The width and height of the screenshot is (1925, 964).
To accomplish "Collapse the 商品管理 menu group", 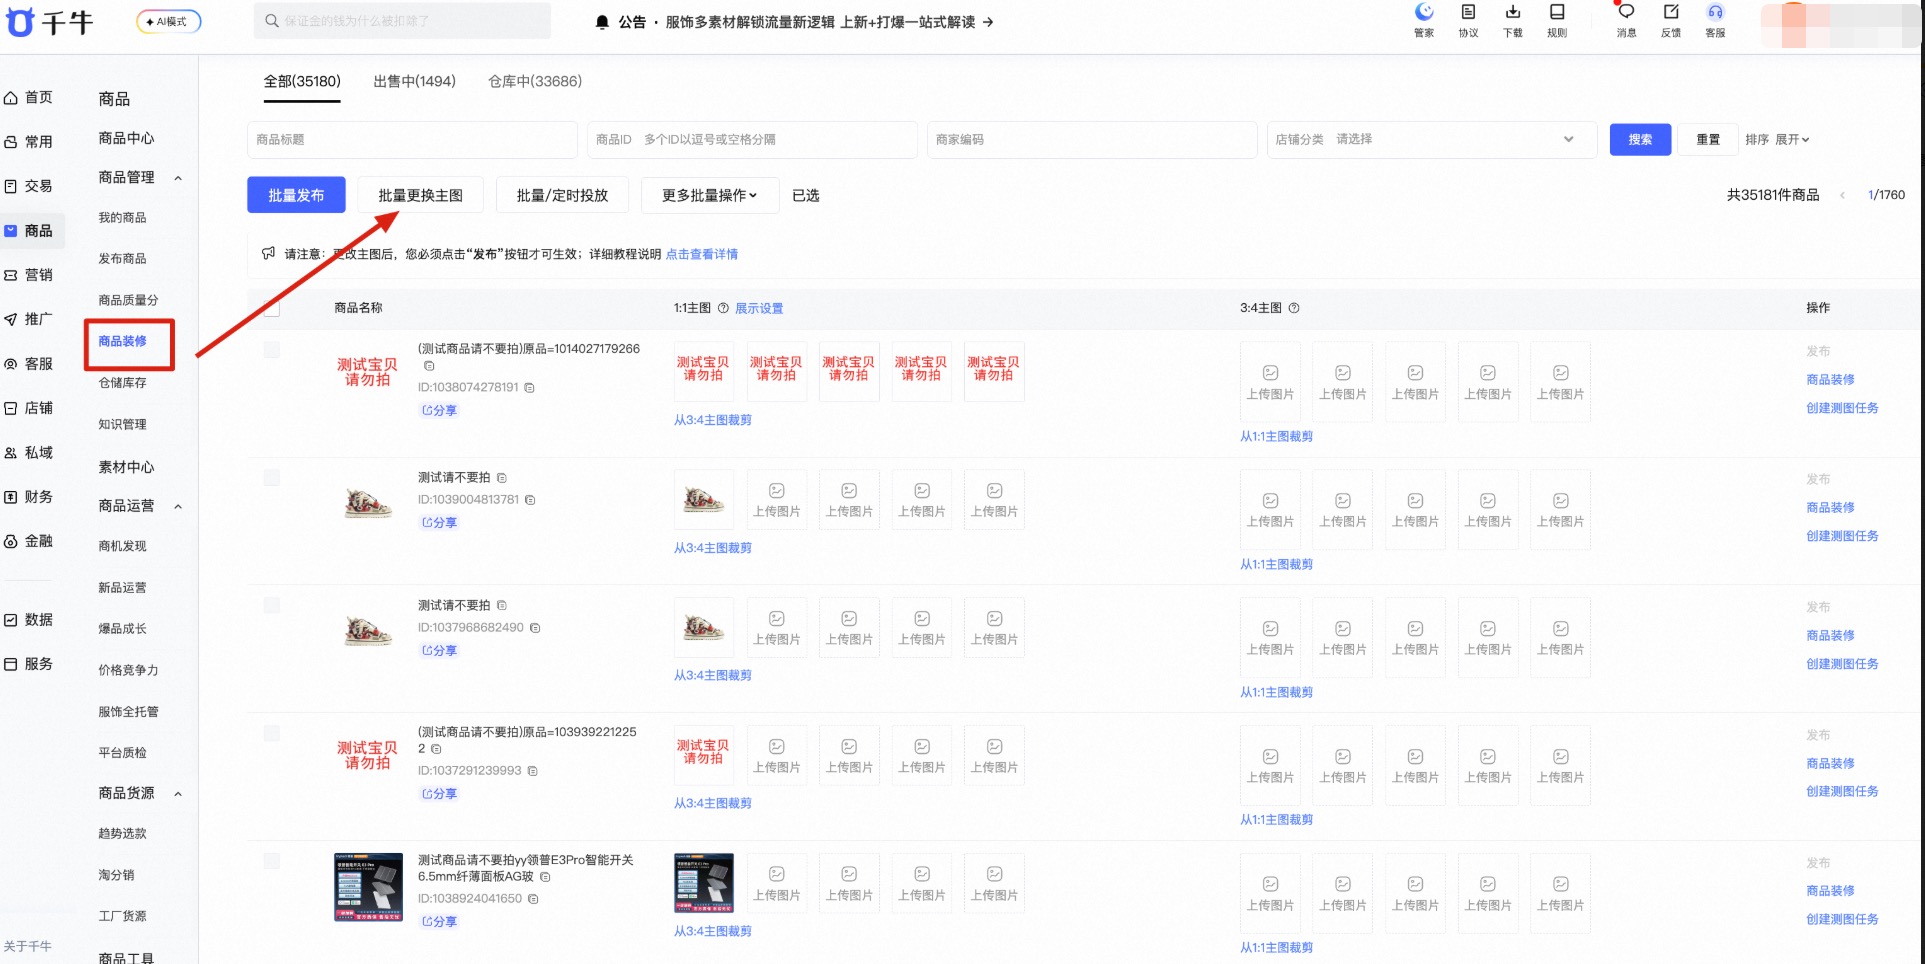I will [178, 178].
